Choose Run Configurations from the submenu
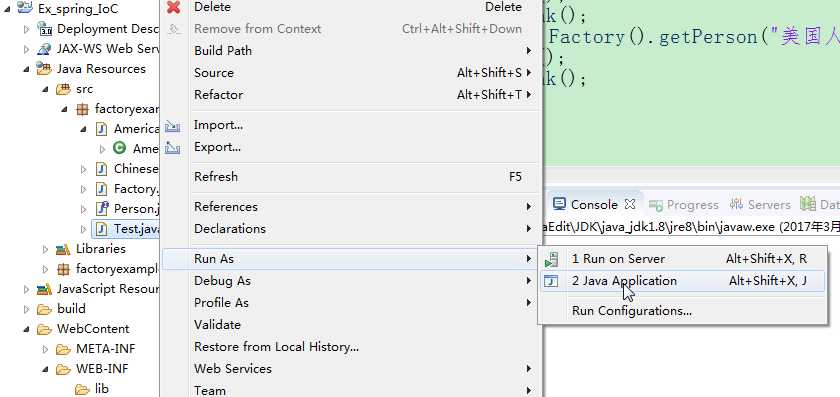The image size is (840, 397). click(x=682, y=311)
